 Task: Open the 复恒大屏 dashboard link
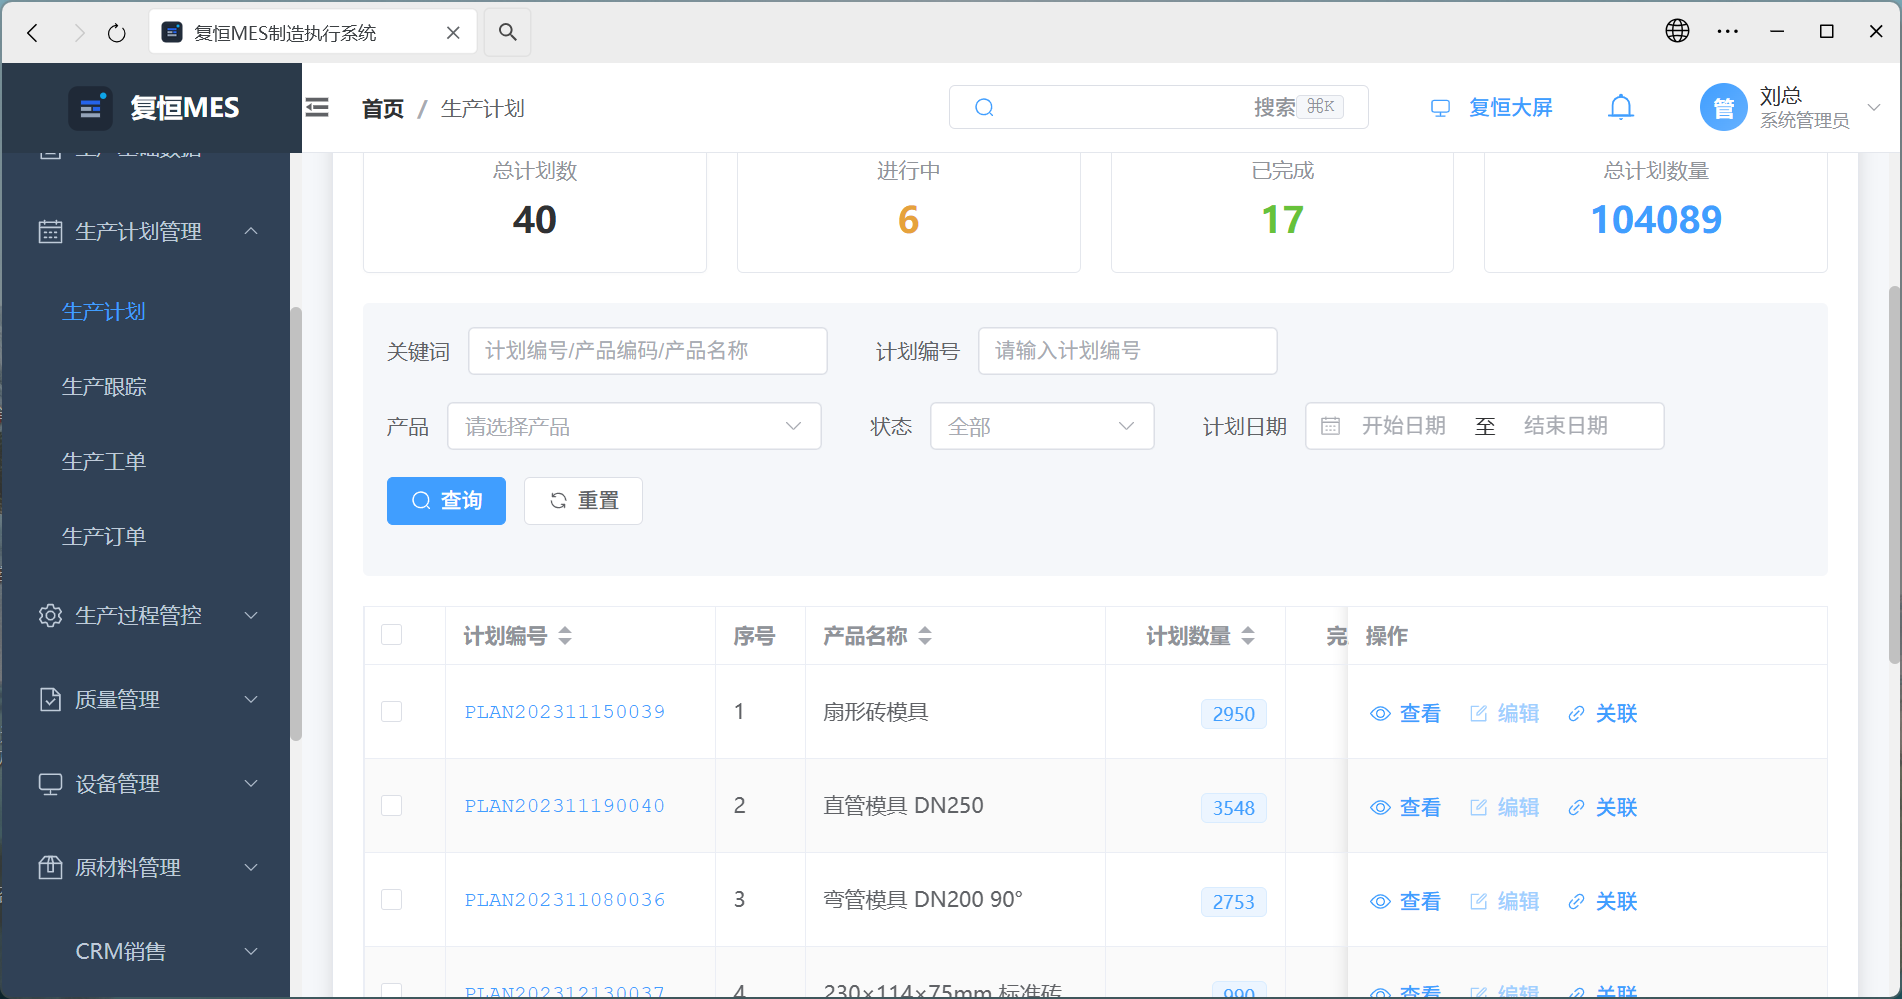(1492, 108)
